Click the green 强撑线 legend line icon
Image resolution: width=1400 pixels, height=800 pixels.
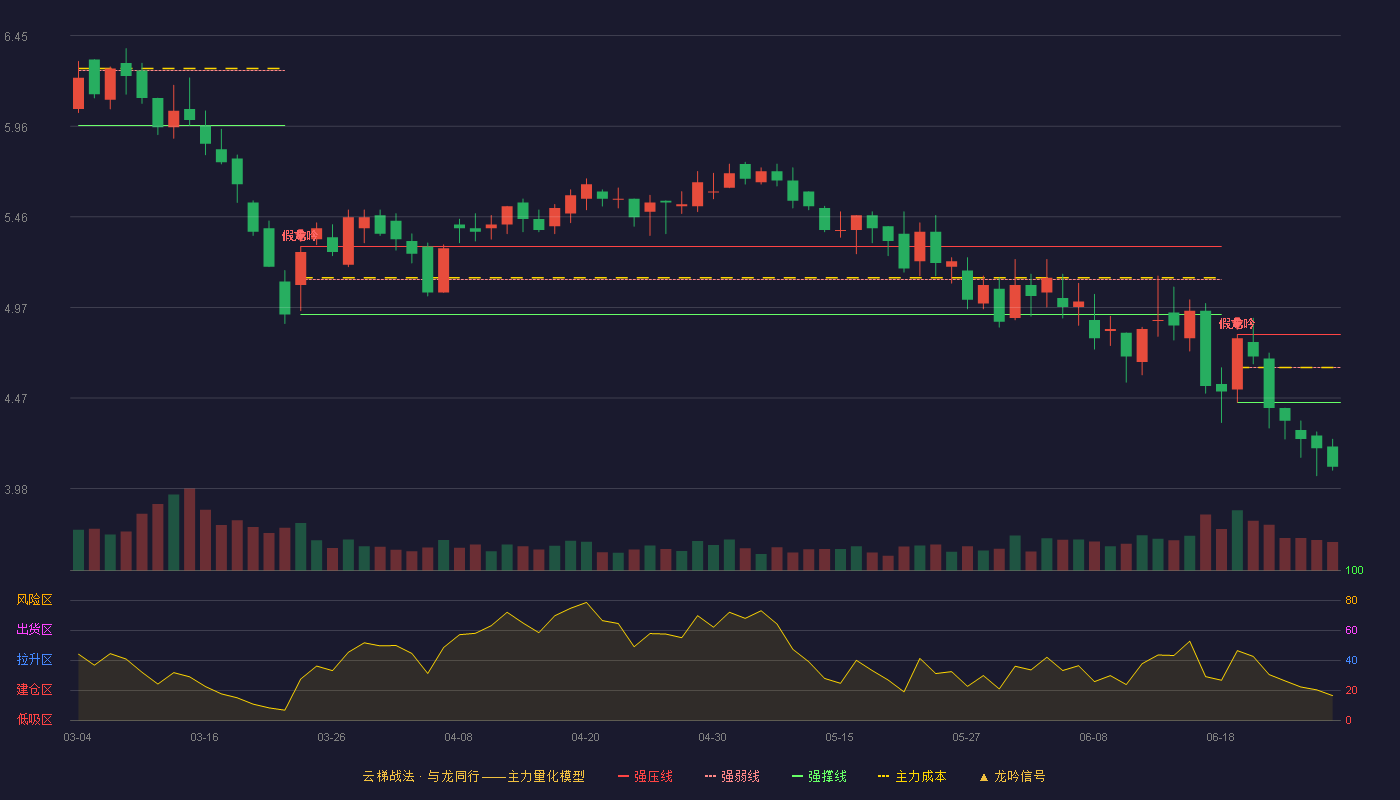point(798,776)
